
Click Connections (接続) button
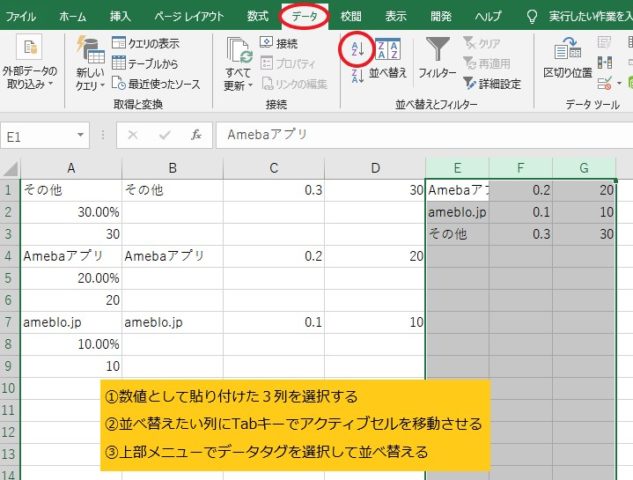tap(279, 43)
